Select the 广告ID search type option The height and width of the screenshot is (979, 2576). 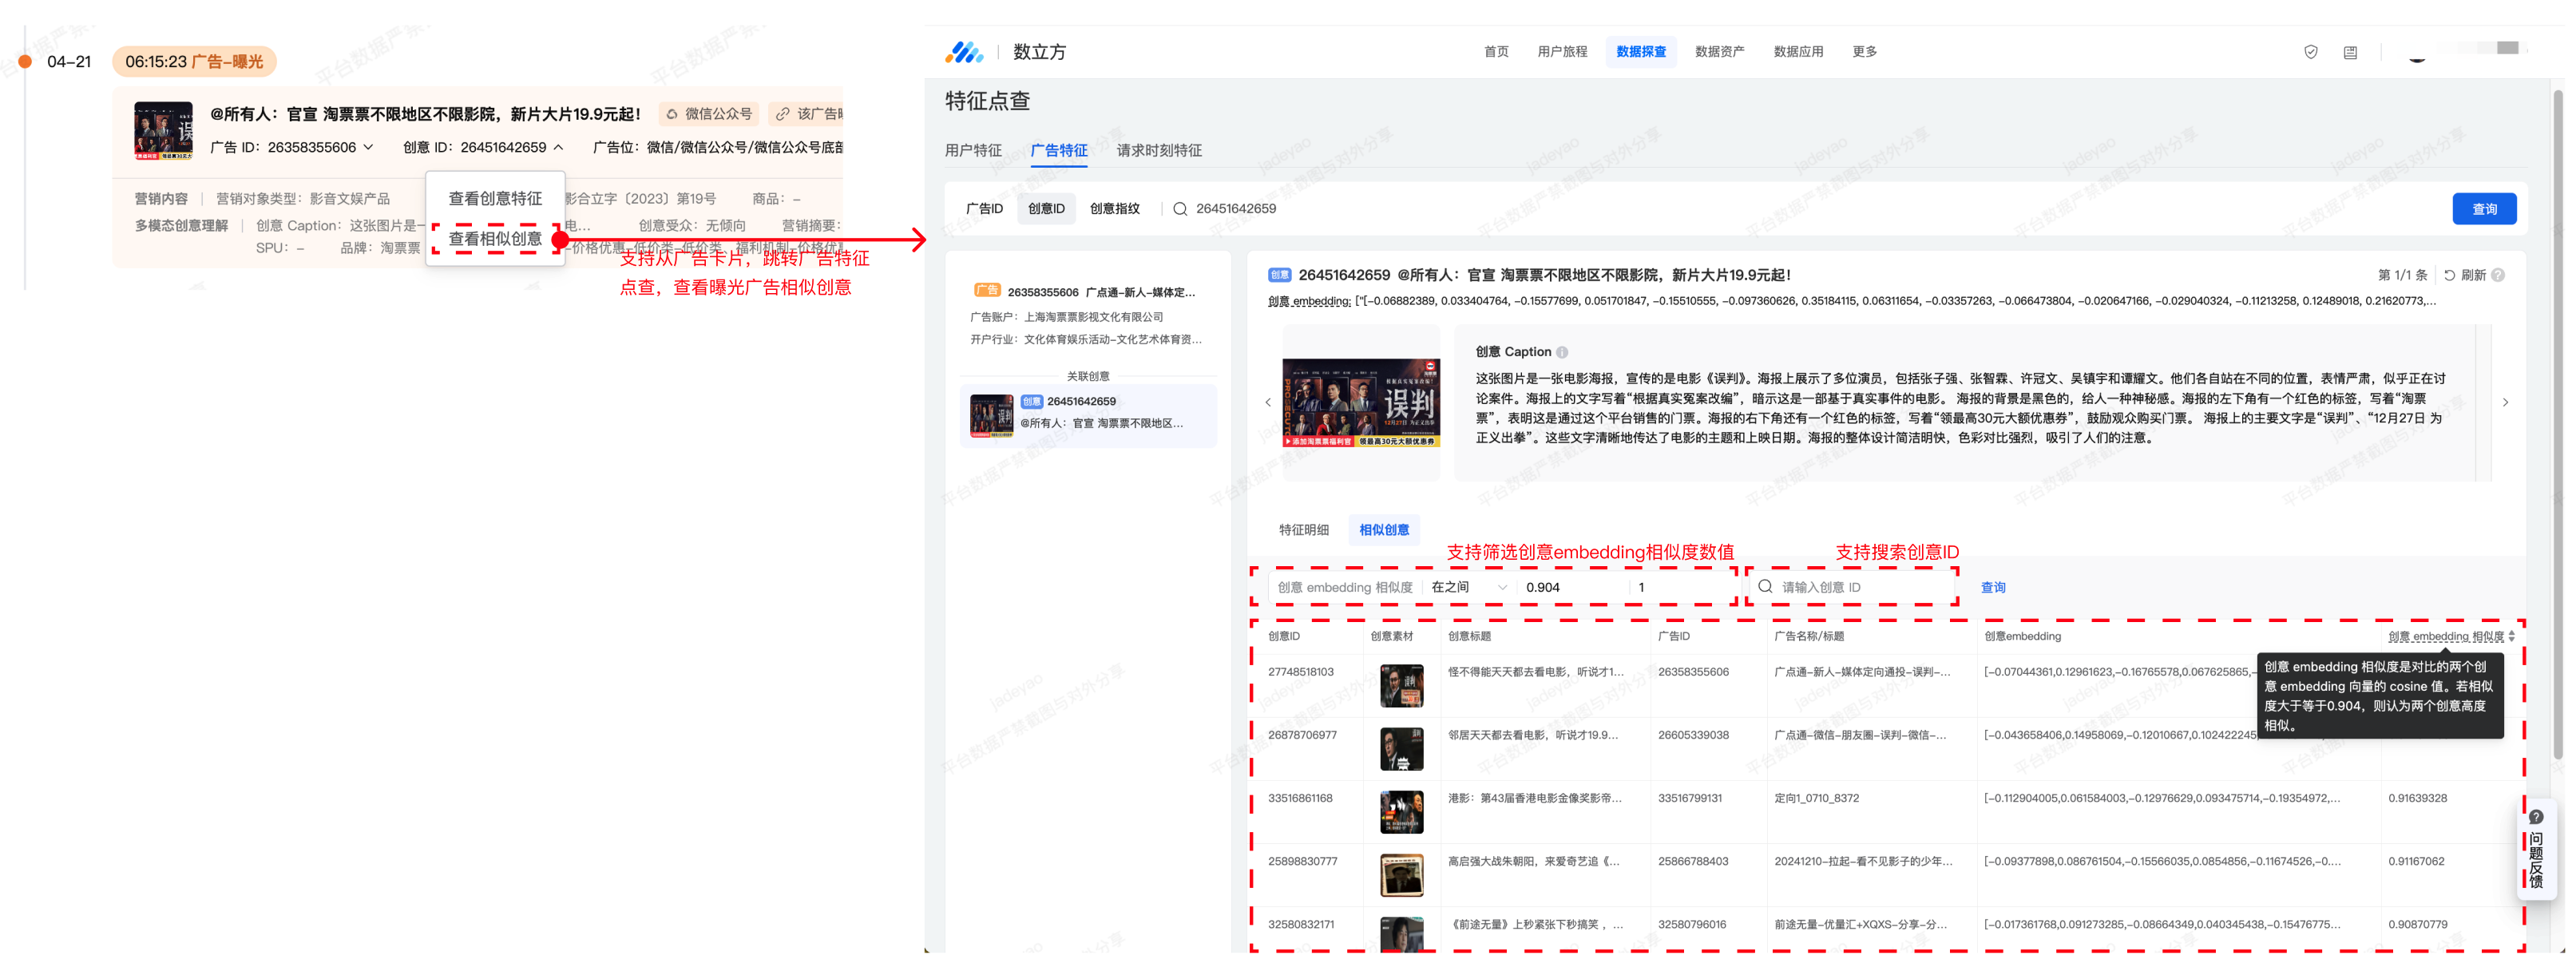[x=984, y=208]
